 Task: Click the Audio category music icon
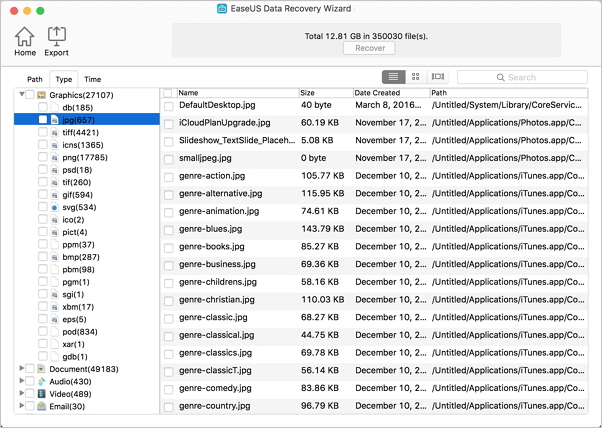coord(41,382)
